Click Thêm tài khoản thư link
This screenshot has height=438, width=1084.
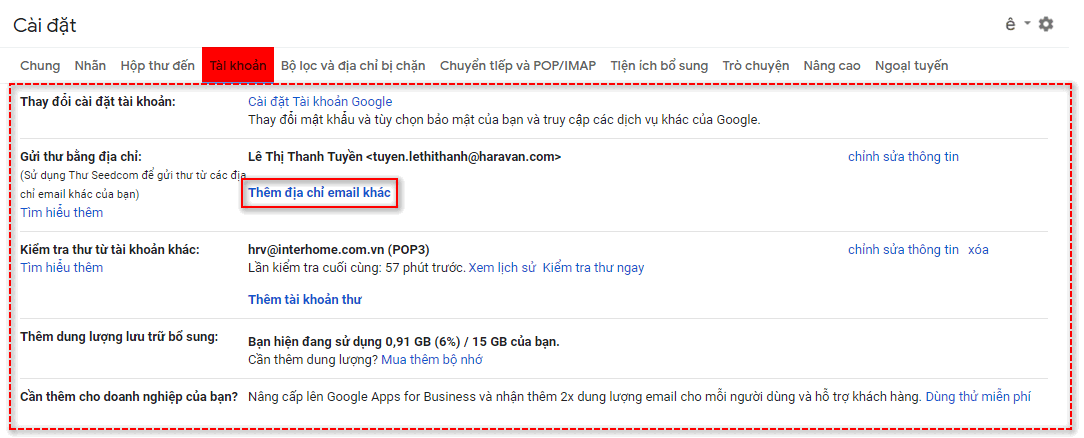(x=305, y=300)
